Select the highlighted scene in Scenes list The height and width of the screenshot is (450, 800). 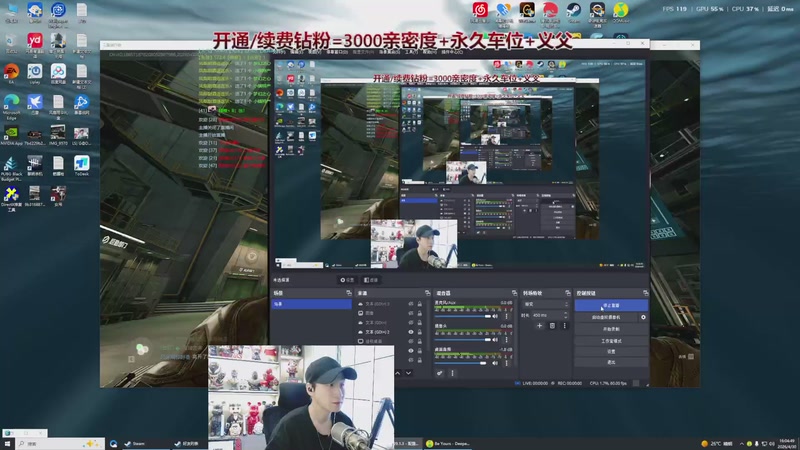click(x=311, y=304)
